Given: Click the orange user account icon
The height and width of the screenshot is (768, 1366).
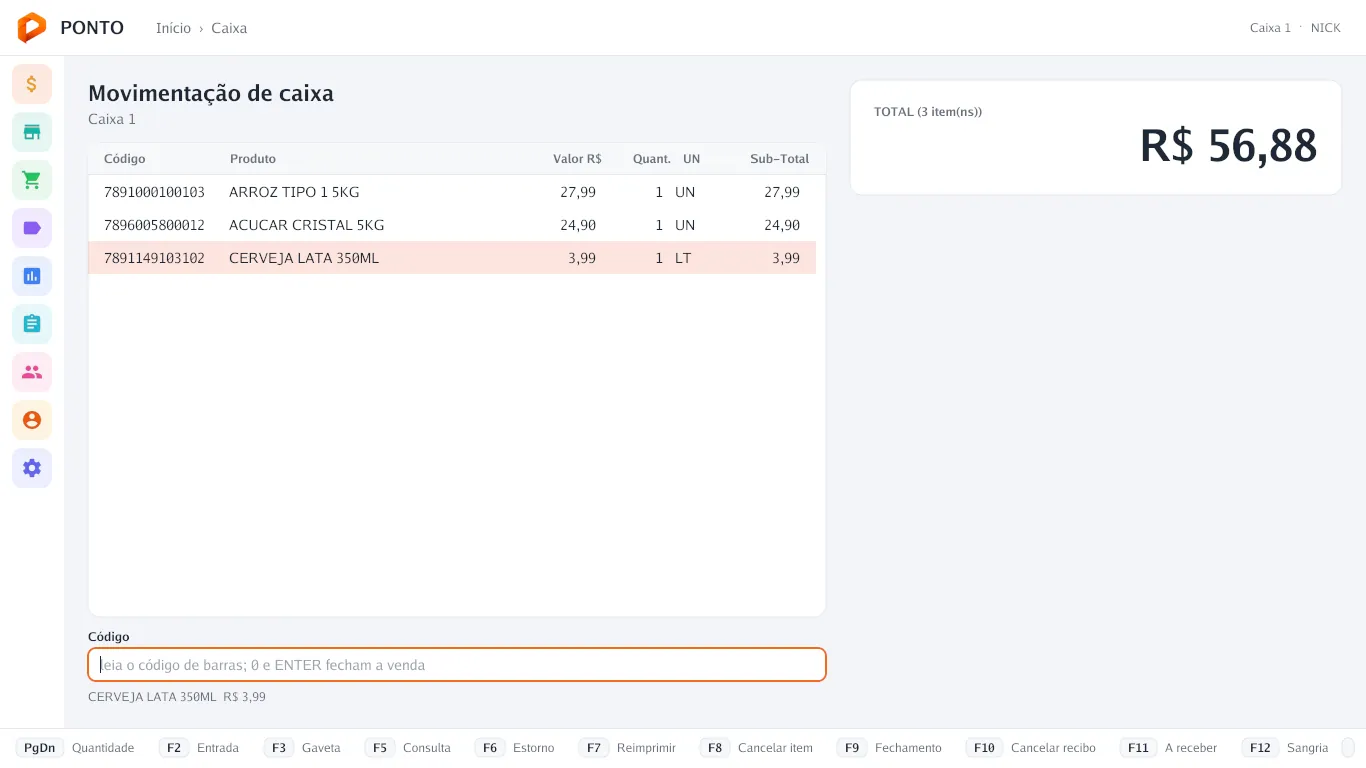Looking at the screenshot, I should [x=32, y=420].
